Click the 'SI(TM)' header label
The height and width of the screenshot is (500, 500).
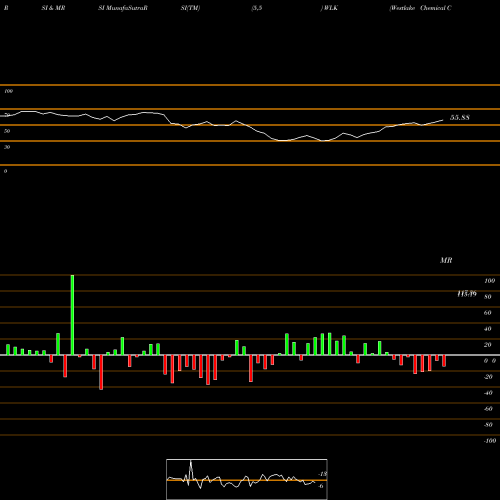point(190,8)
